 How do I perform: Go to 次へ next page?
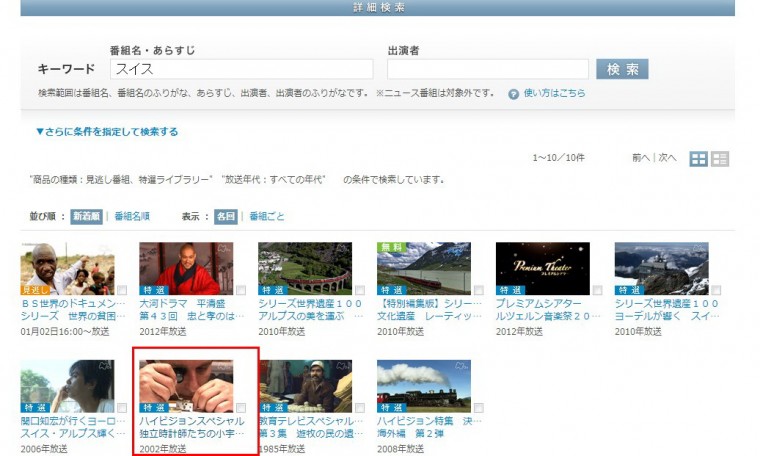pos(667,158)
